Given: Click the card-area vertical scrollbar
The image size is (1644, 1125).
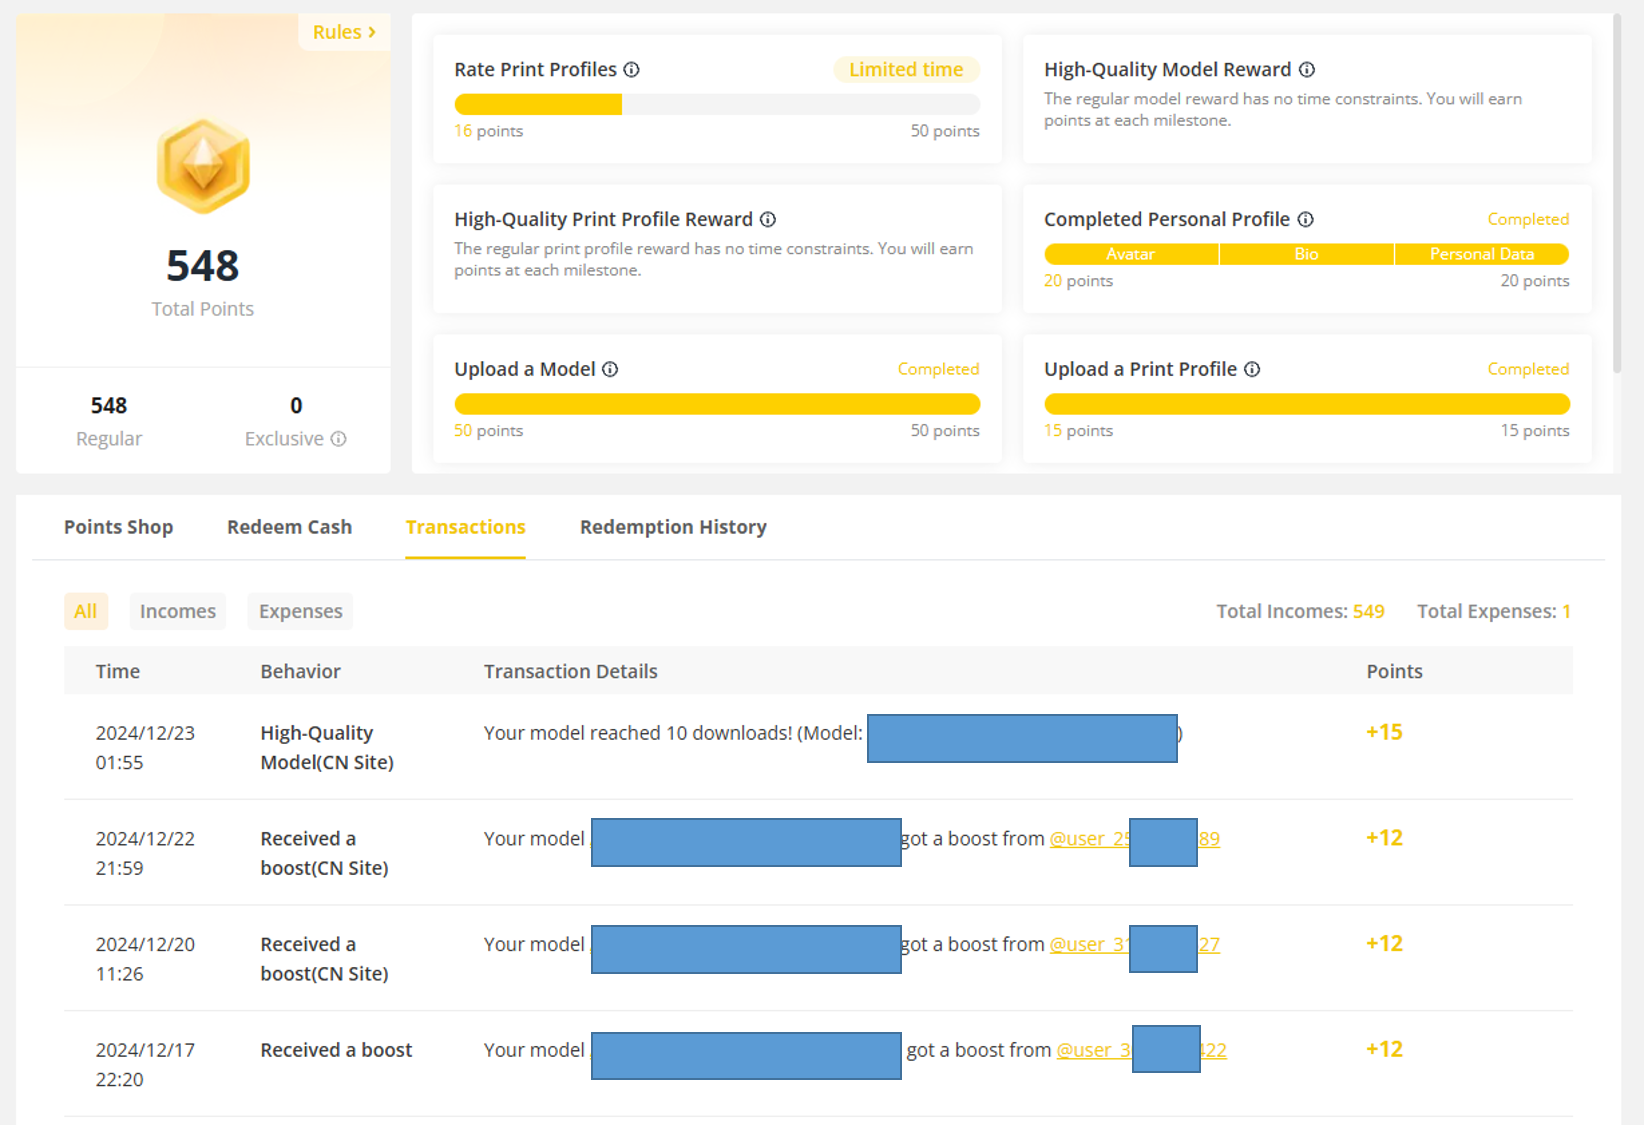Looking at the screenshot, I should (1617, 195).
